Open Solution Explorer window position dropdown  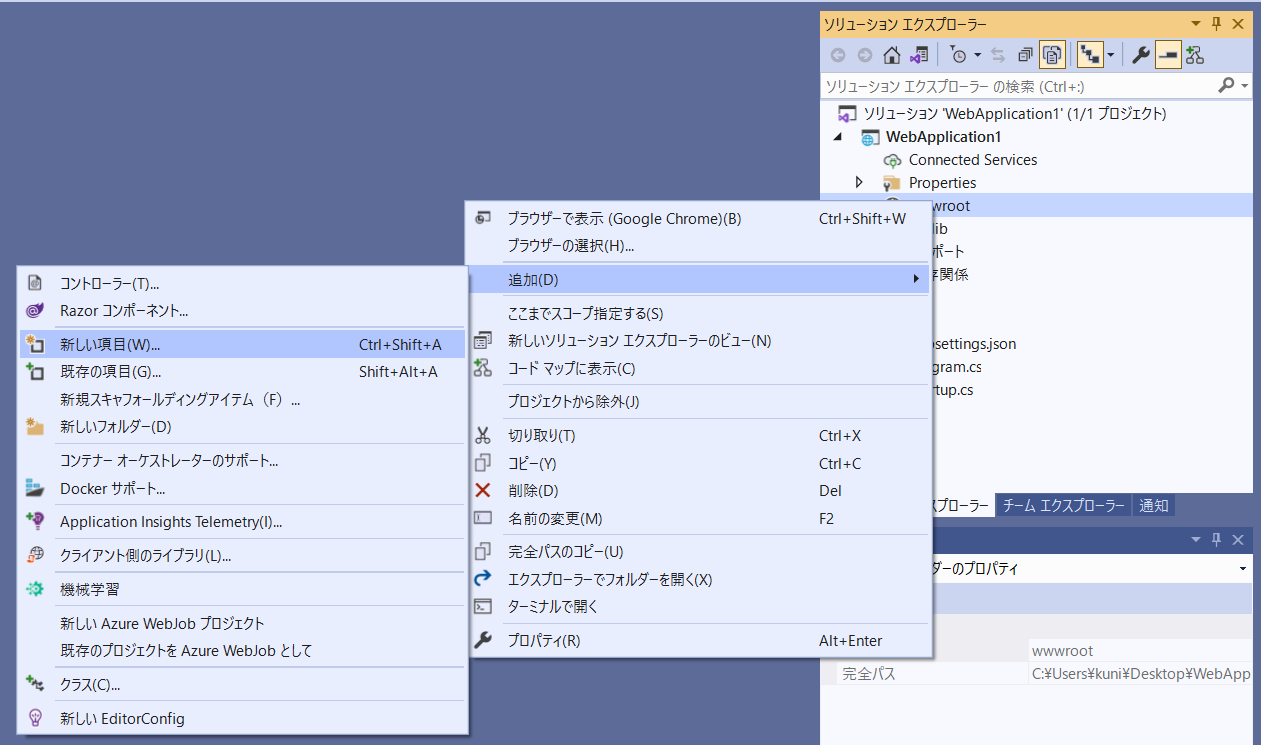pyautogui.click(x=1196, y=23)
